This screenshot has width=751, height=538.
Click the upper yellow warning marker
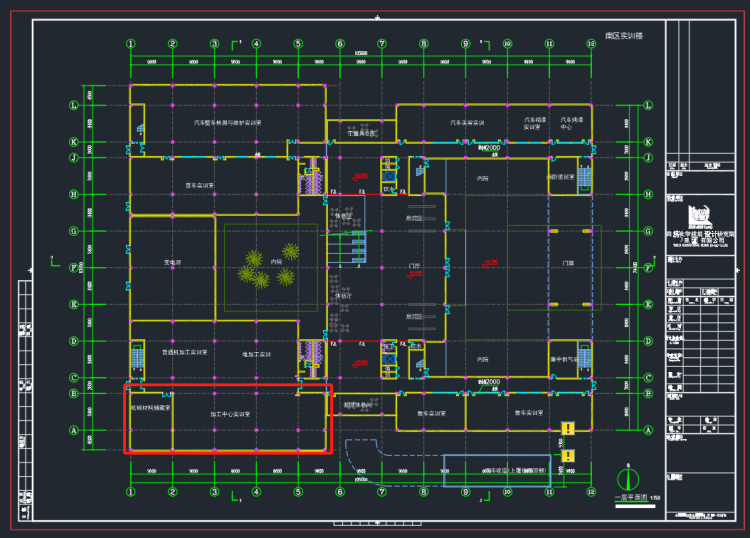tap(567, 428)
